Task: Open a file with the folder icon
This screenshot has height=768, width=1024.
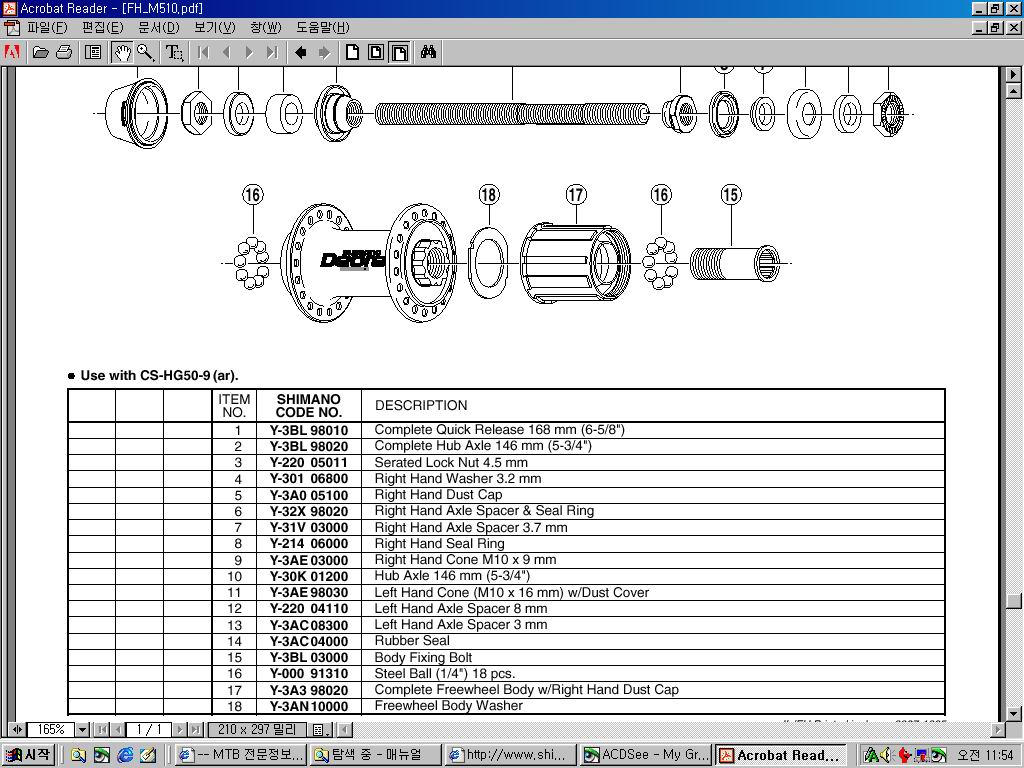Action: [40, 52]
